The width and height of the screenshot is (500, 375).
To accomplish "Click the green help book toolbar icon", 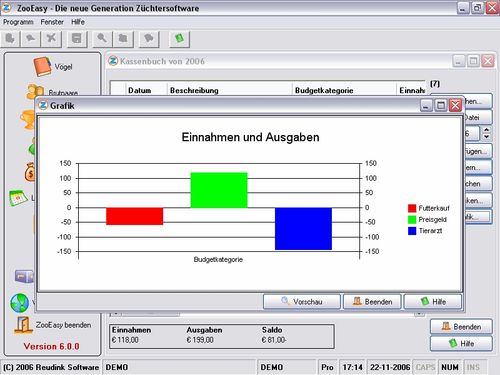I will [179, 39].
